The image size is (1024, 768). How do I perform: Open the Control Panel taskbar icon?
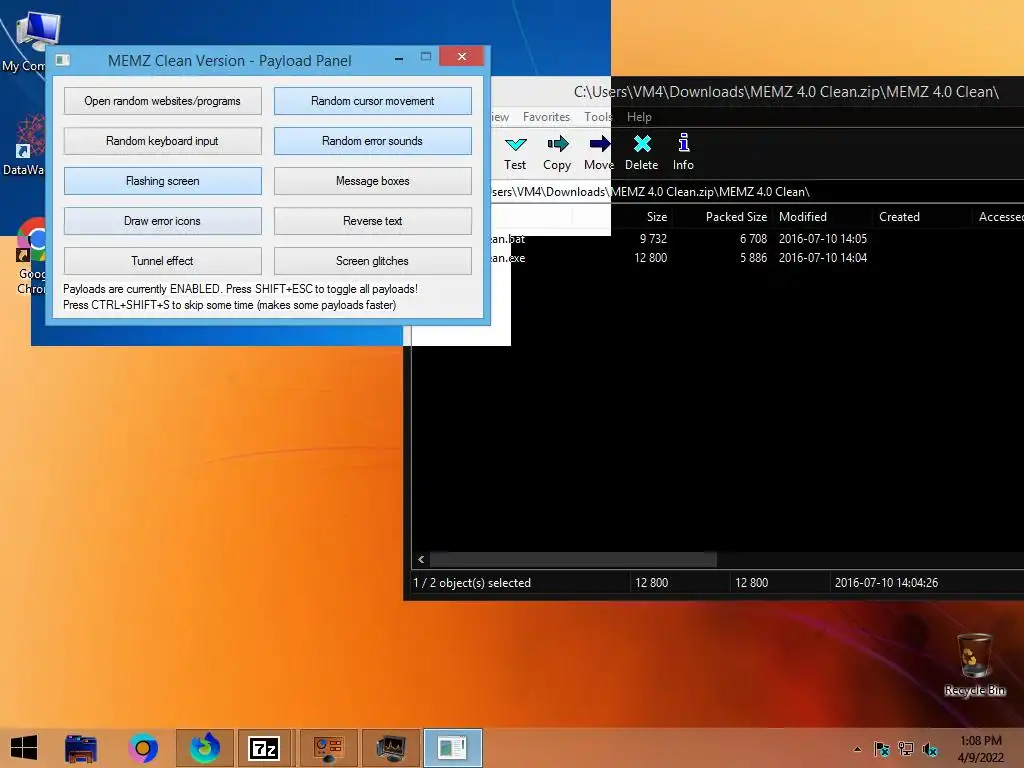coord(328,748)
